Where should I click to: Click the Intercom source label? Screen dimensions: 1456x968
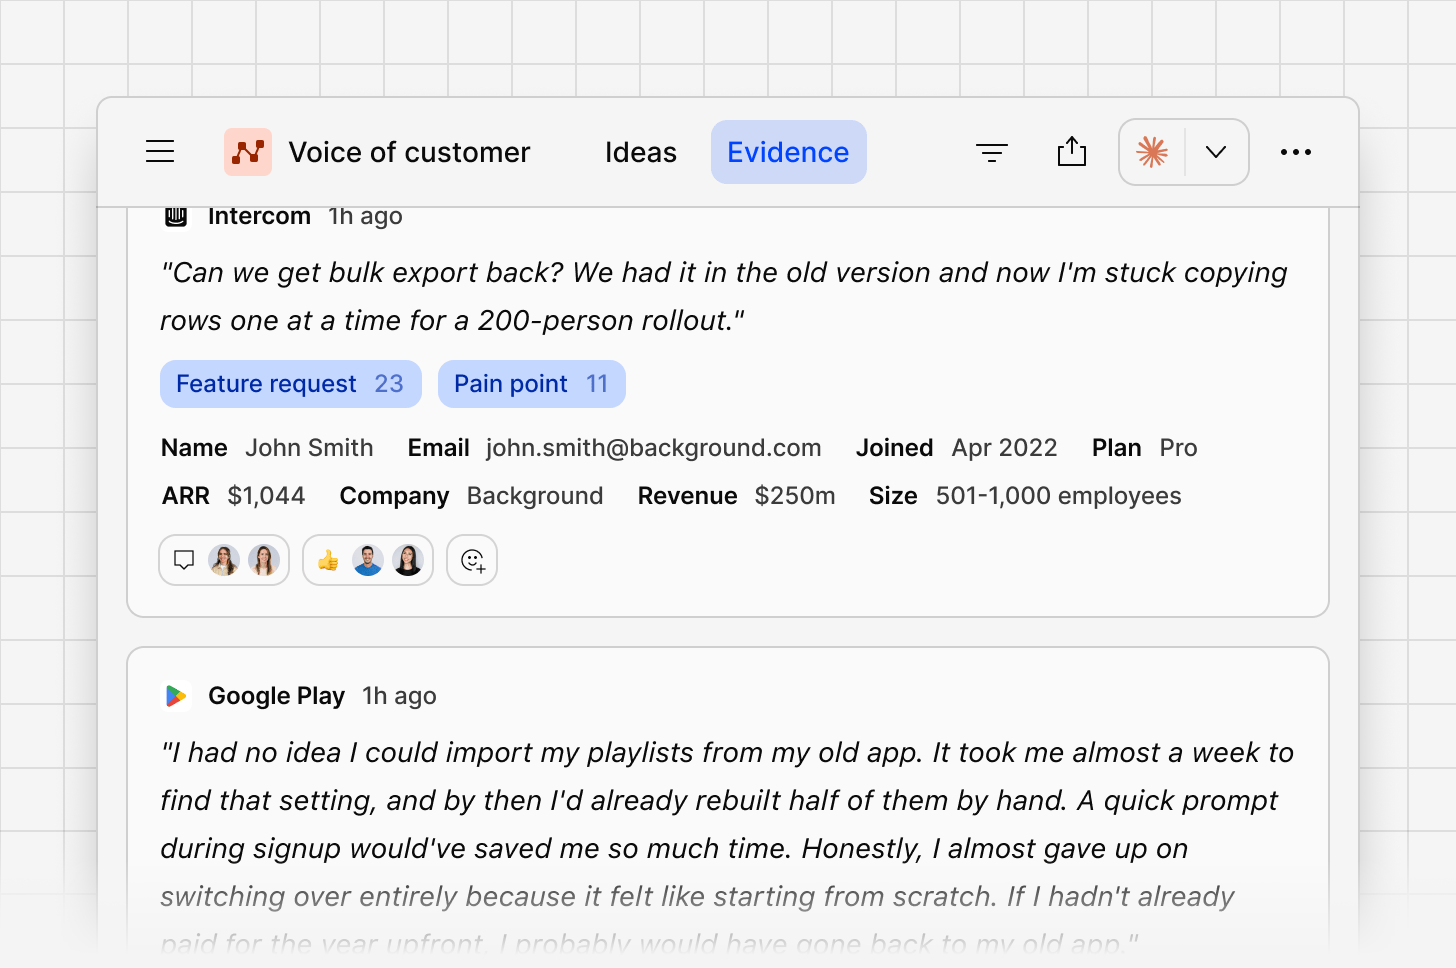tap(259, 216)
